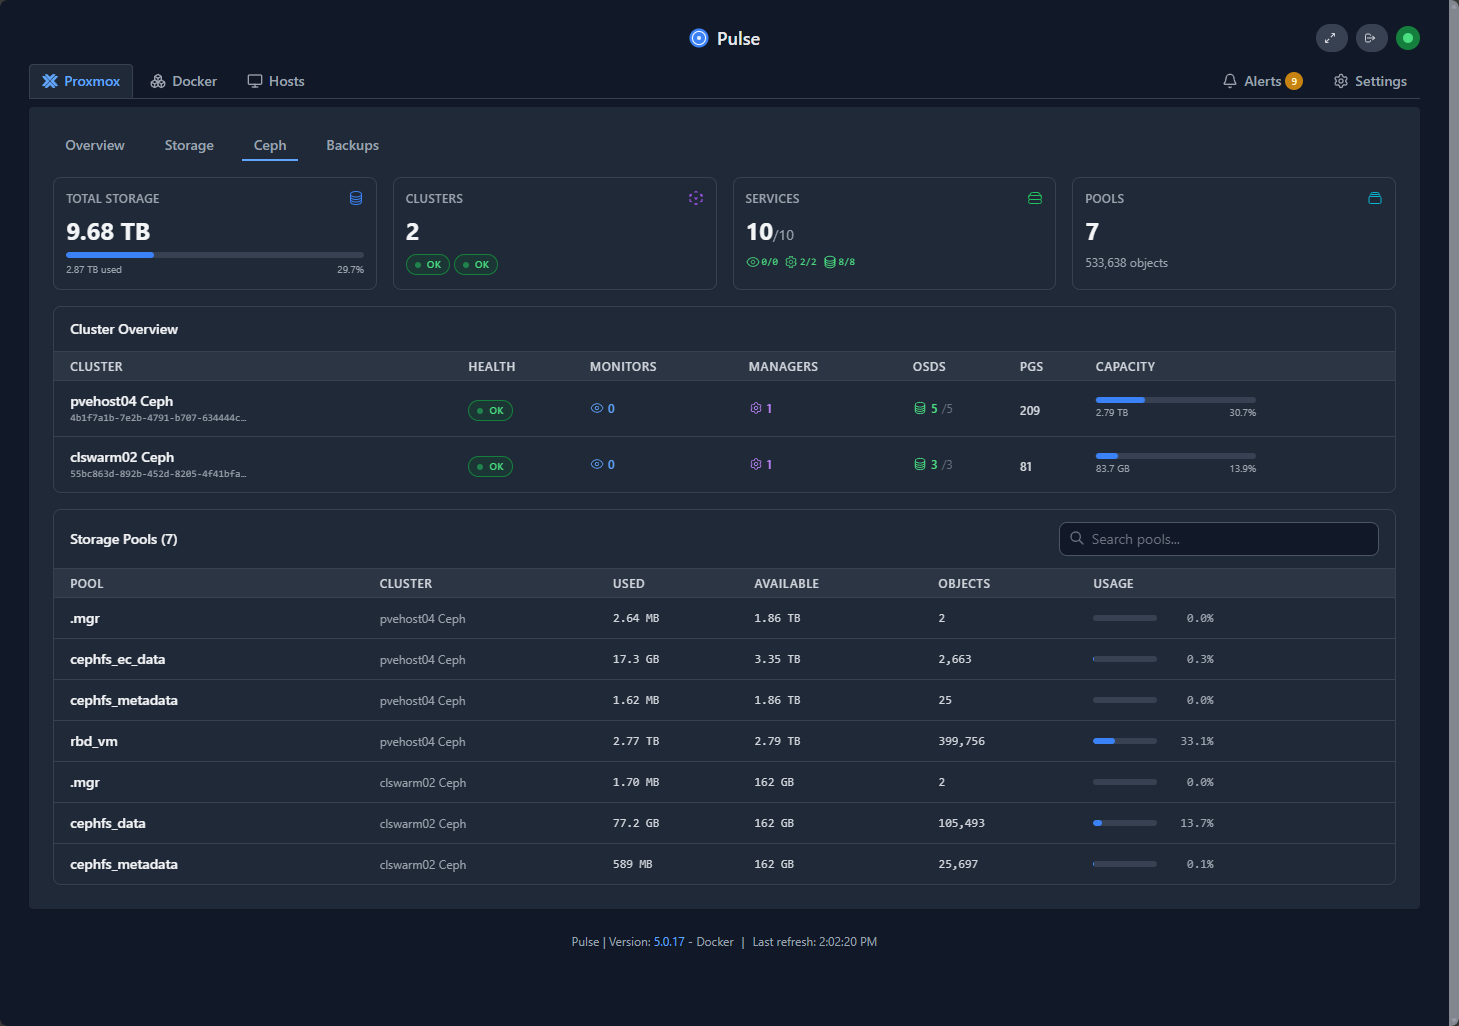
Task: Open Settings
Action: 1370,81
